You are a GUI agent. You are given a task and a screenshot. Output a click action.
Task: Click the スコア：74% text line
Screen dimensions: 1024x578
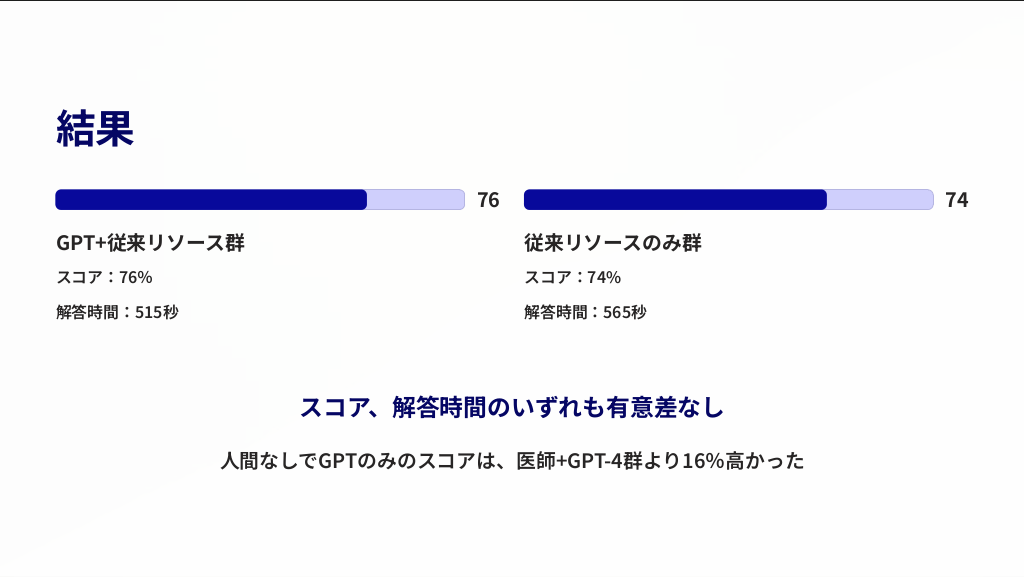click(x=572, y=277)
